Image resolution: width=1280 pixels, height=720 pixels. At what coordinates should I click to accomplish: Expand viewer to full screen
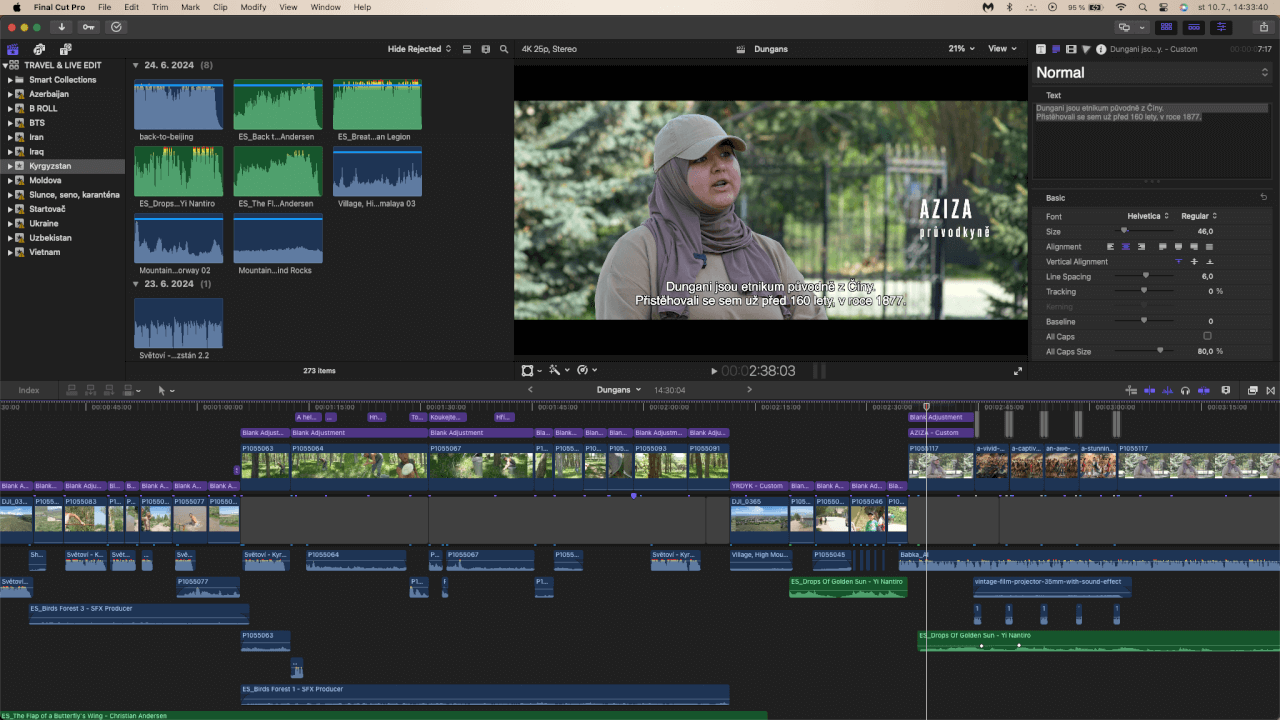(x=1018, y=371)
